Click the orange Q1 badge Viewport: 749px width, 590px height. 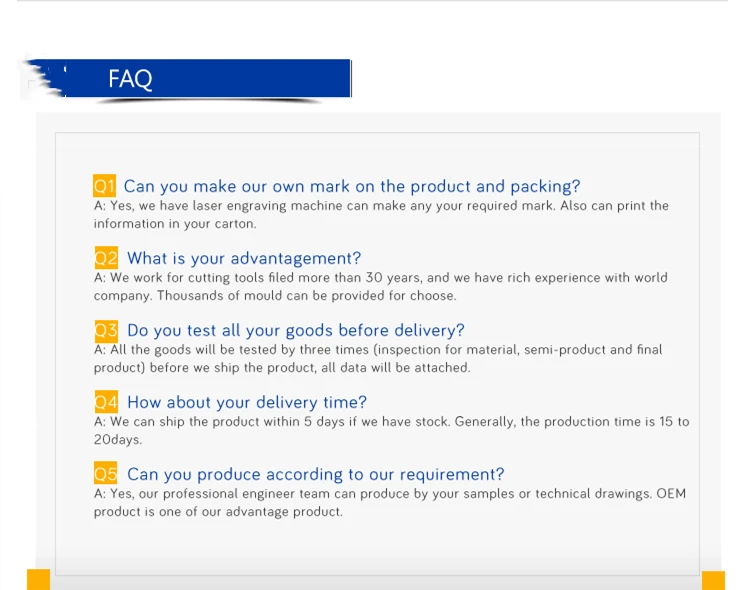(x=105, y=186)
